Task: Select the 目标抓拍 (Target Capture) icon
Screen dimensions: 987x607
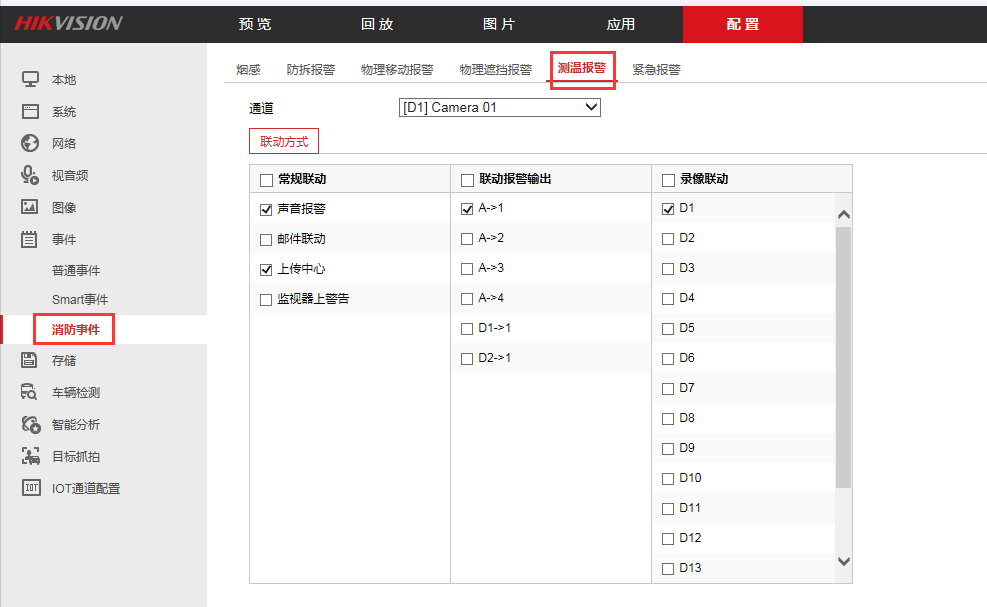Action: (x=28, y=456)
